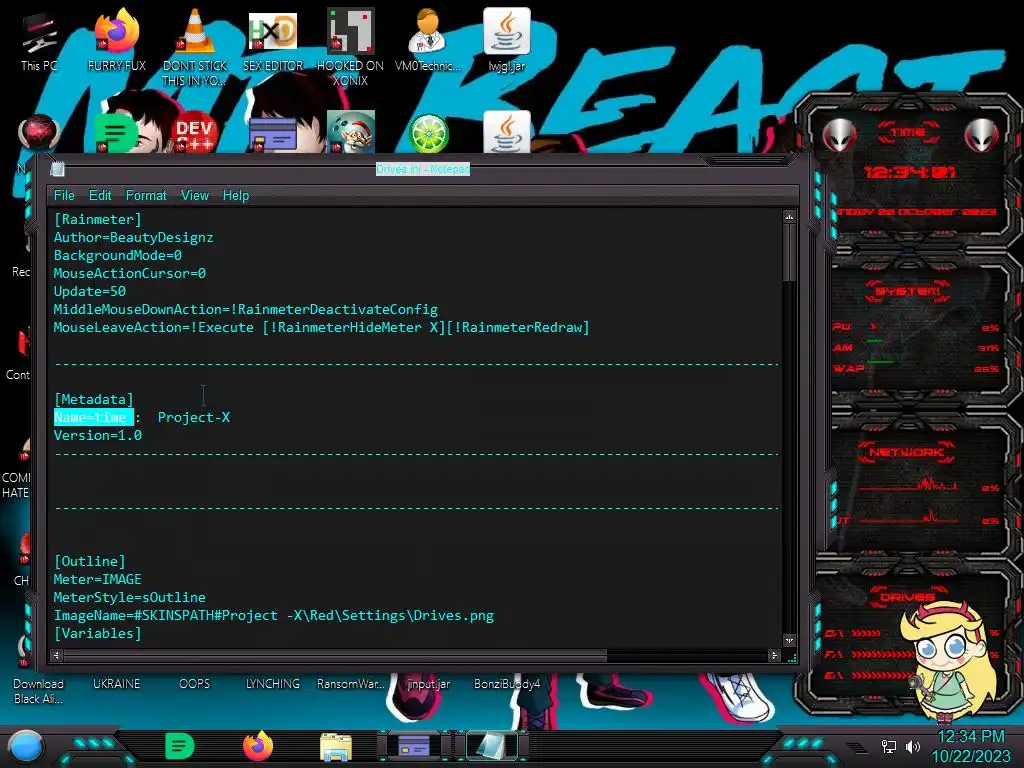
Task: Click the Star Butterfly desktop character
Action: (x=948, y=661)
